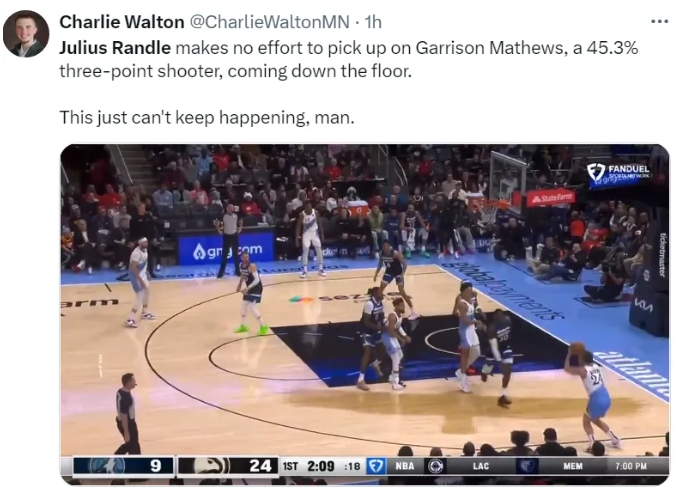Play the embedded basketball video

(364, 314)
